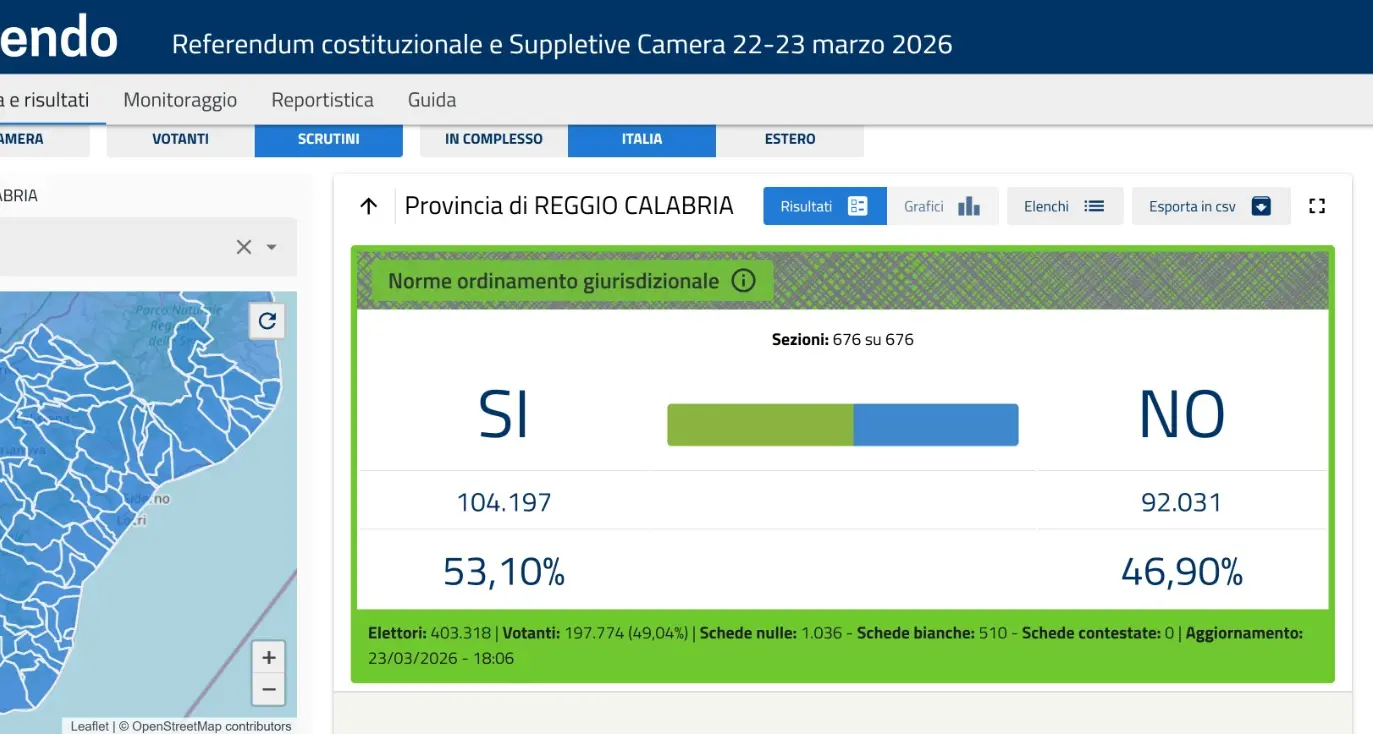Click the up arrow above Provincia di REGGIO CALABRIA
The image size is (1373, 734).
(368, 205)
